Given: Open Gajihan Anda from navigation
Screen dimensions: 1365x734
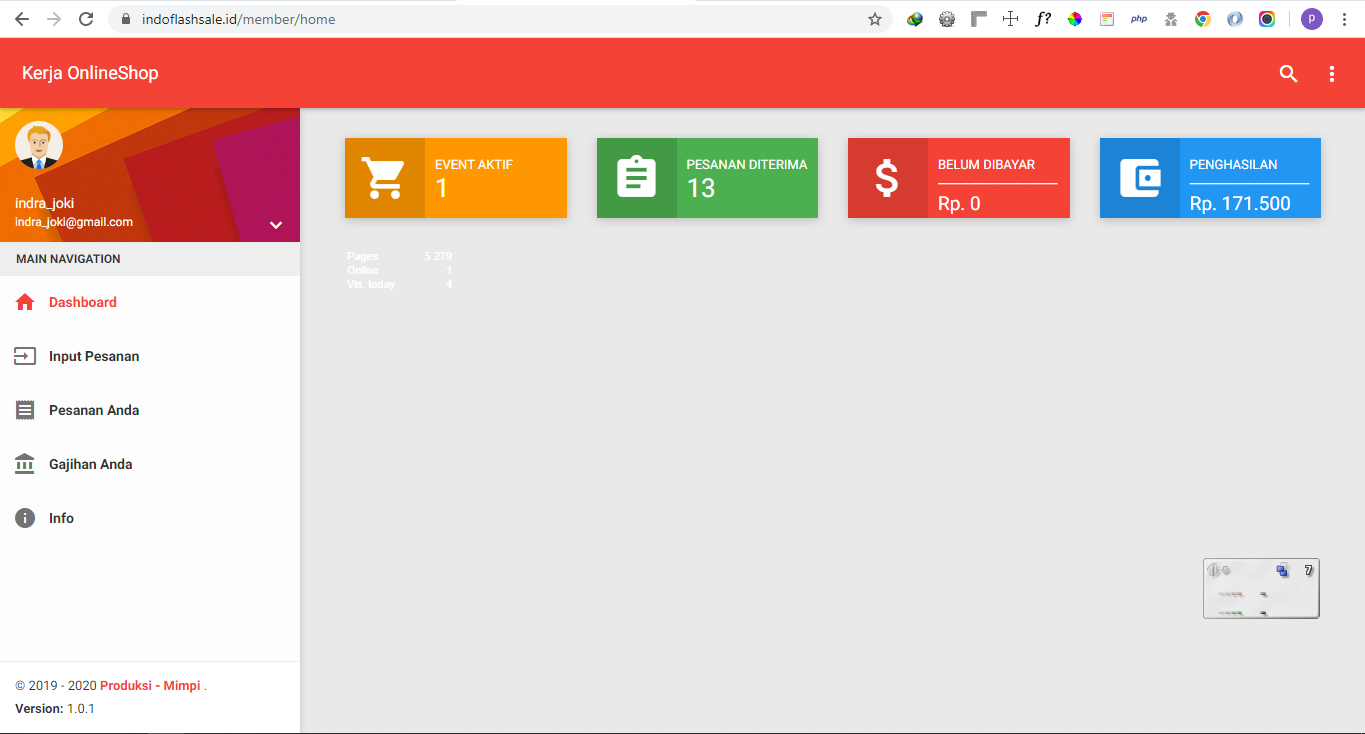Looking at the screenshot, I should click(x=90, y=464).
